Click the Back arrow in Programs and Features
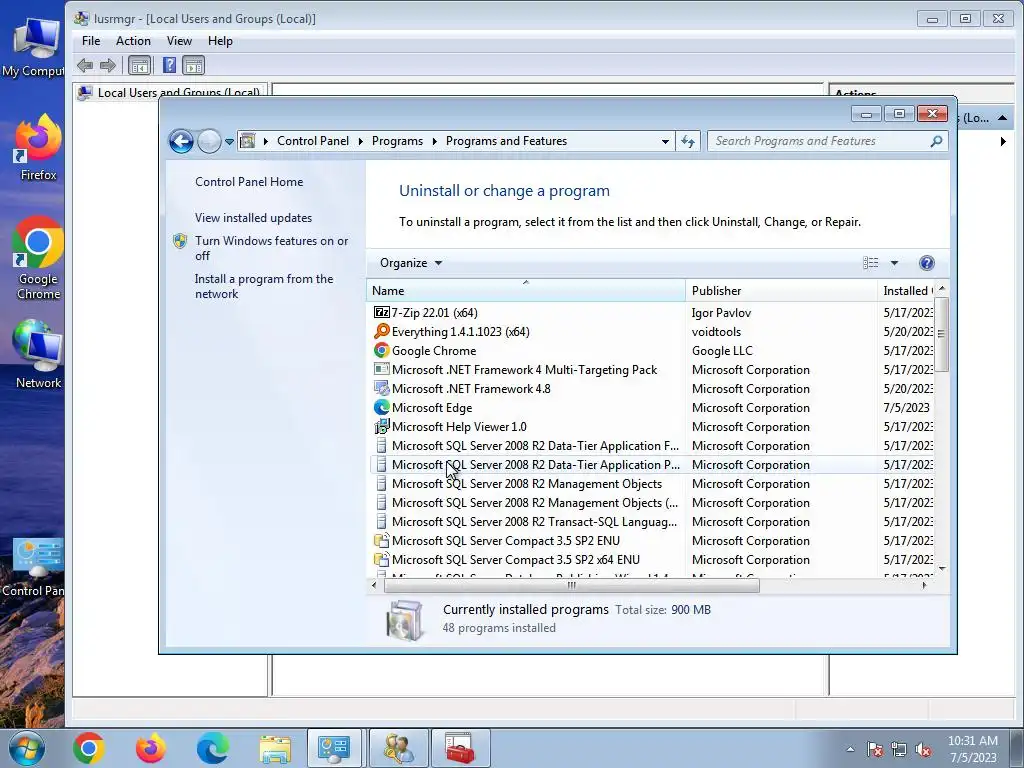The image size is (1024, 768). click(181, 141)
